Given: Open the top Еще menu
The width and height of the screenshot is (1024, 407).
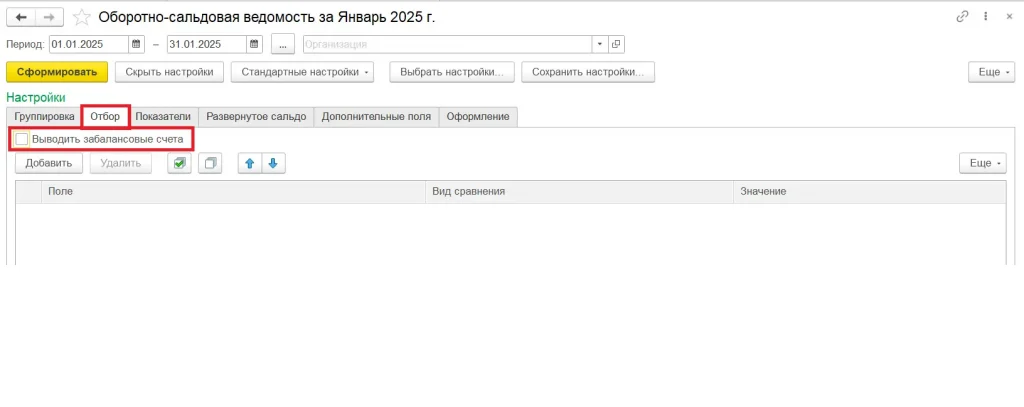Looking at the screenshot, I should point(991,72).
